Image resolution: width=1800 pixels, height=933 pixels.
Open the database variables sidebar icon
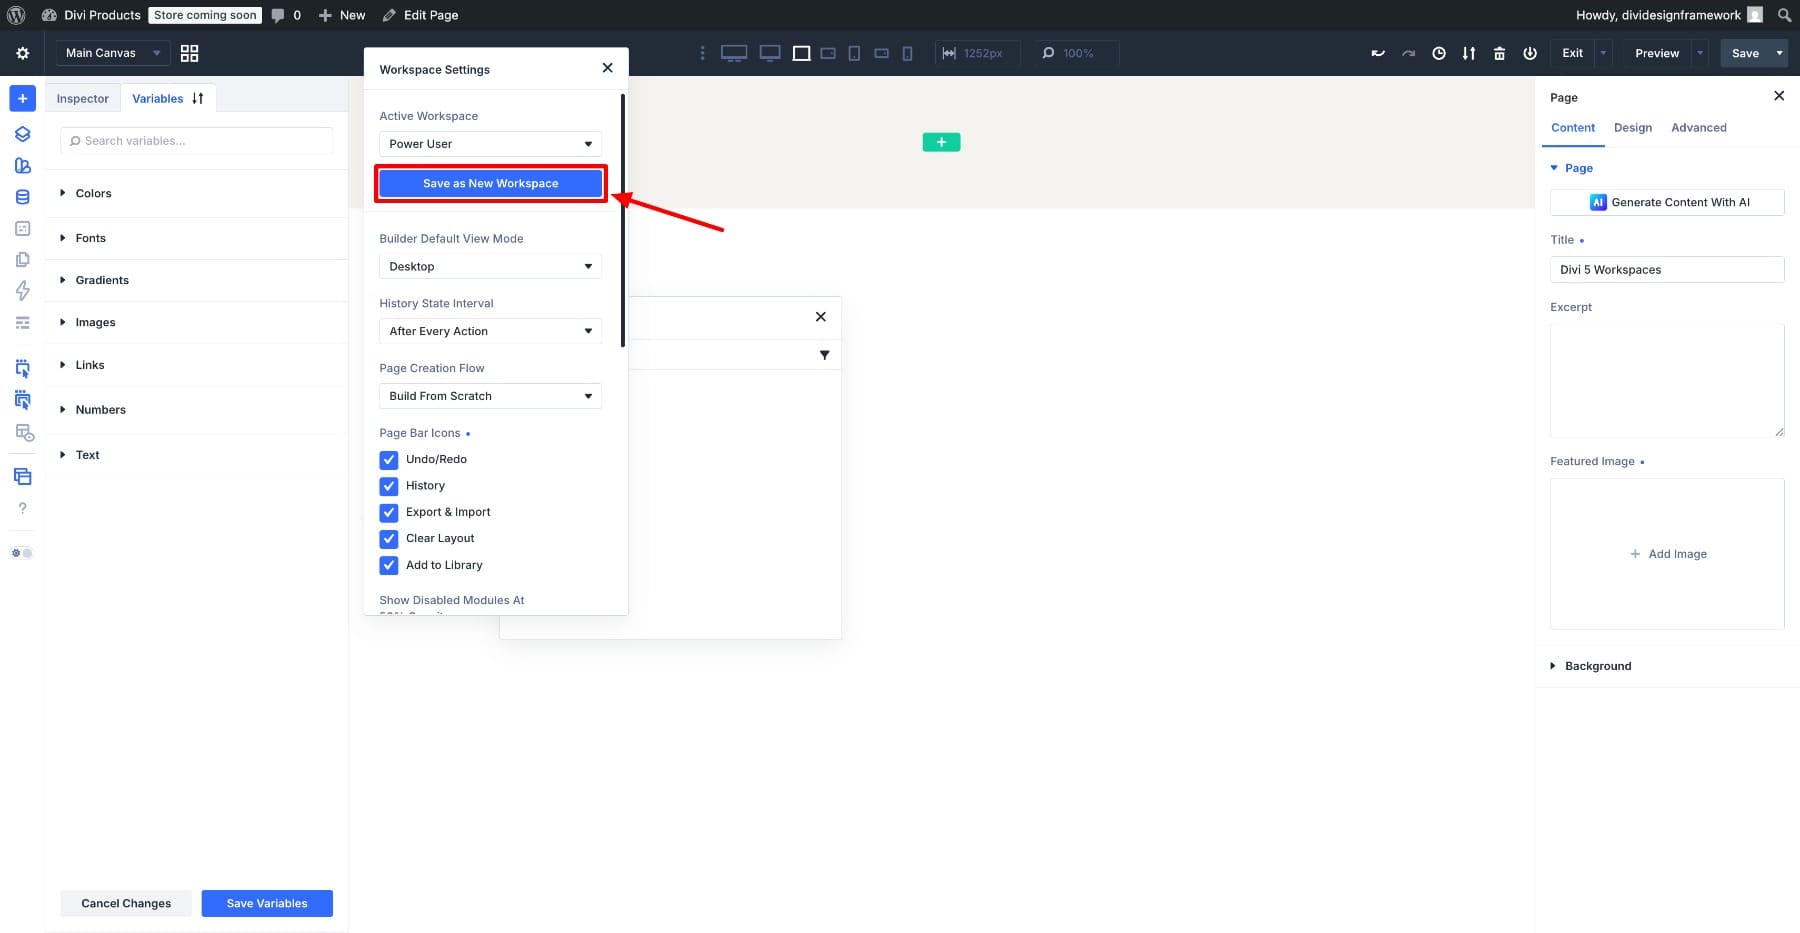(x=22, y=197)
